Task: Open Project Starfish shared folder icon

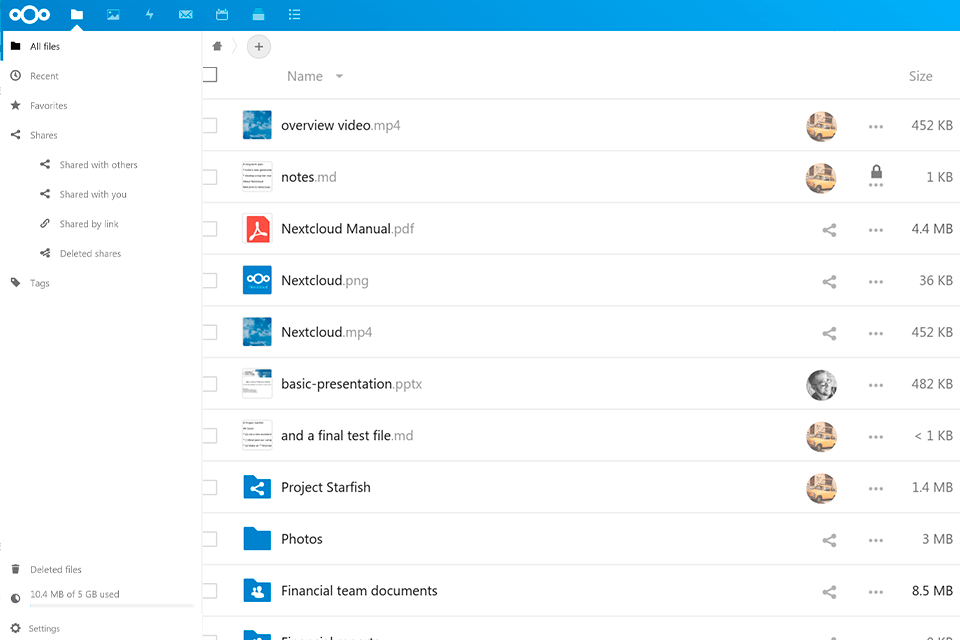Action: click(x=257, y=488)
